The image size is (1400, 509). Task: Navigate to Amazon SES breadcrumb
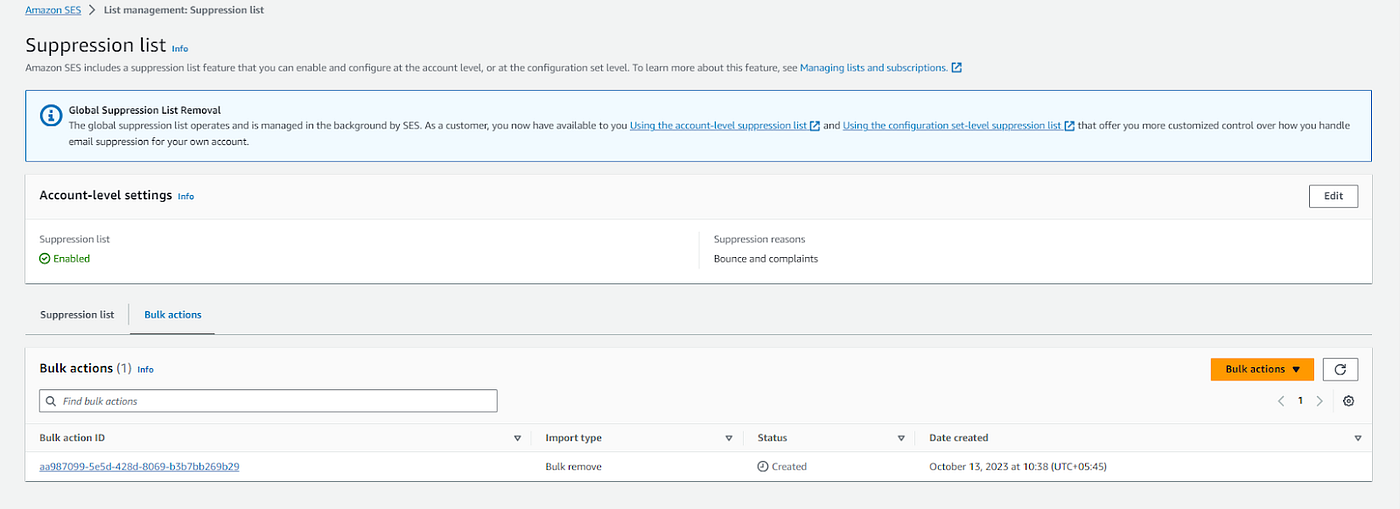(x=55, y=10)
